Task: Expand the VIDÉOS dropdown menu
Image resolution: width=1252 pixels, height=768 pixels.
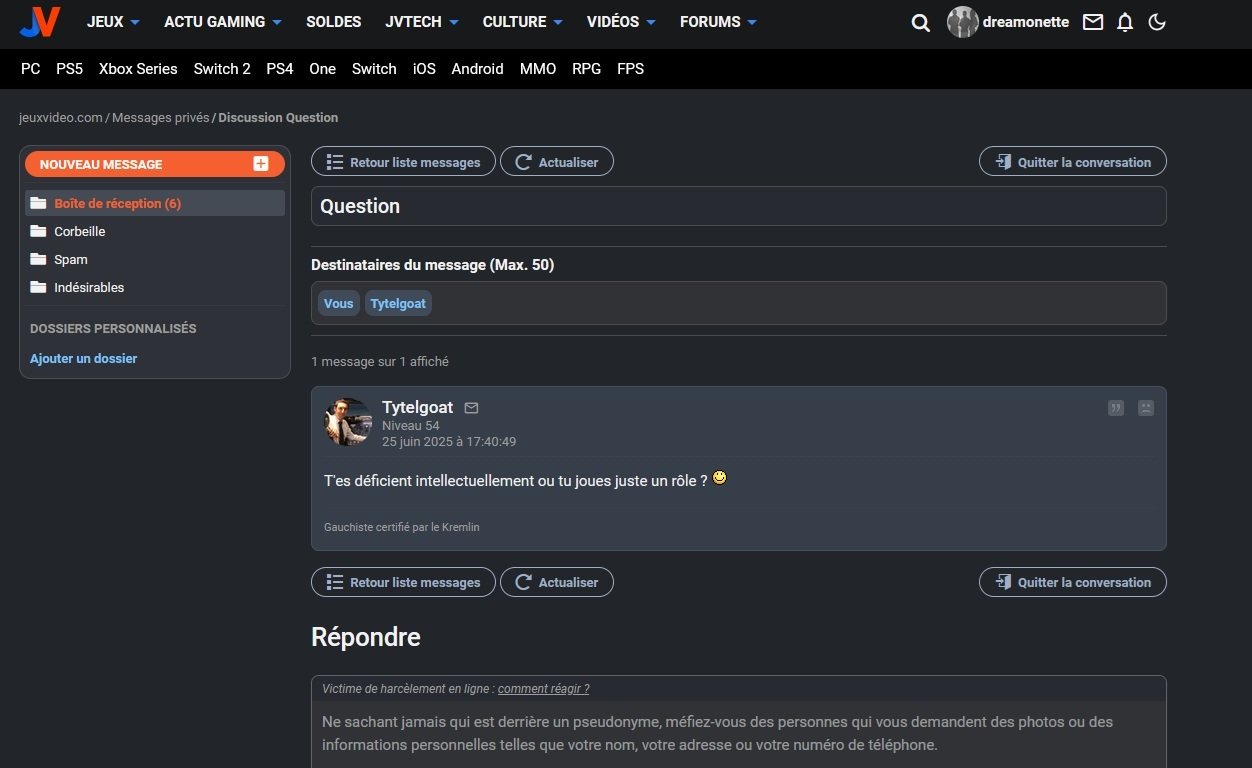Action: click(x=621, y=22)
